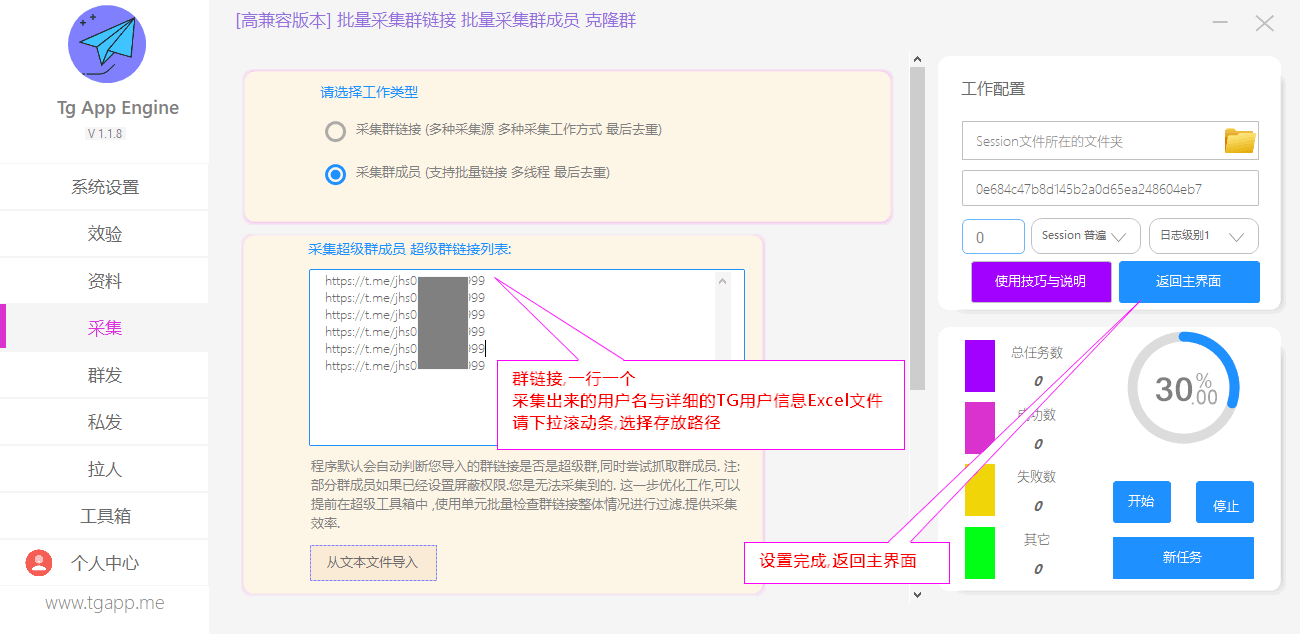Open the 系统设置 menu item

105,187
